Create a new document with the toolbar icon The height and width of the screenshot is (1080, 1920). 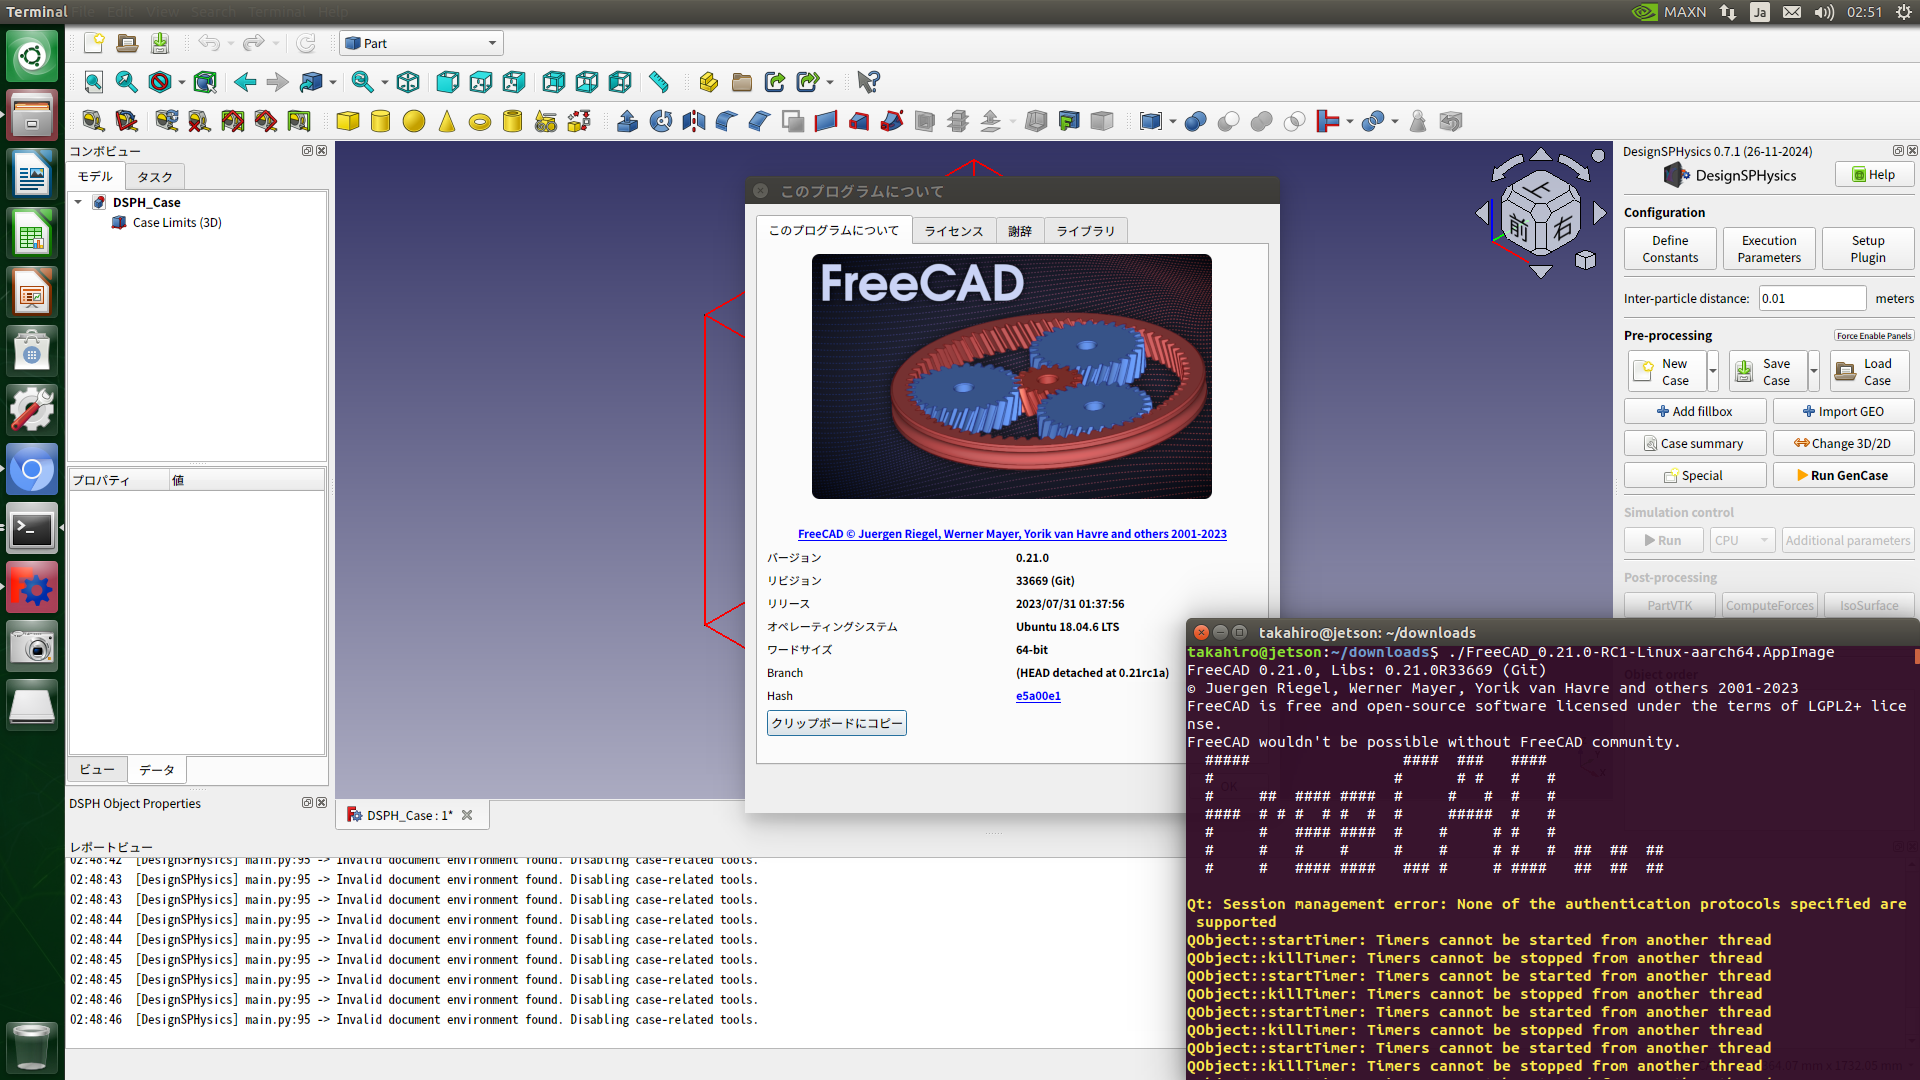(94, 43)
